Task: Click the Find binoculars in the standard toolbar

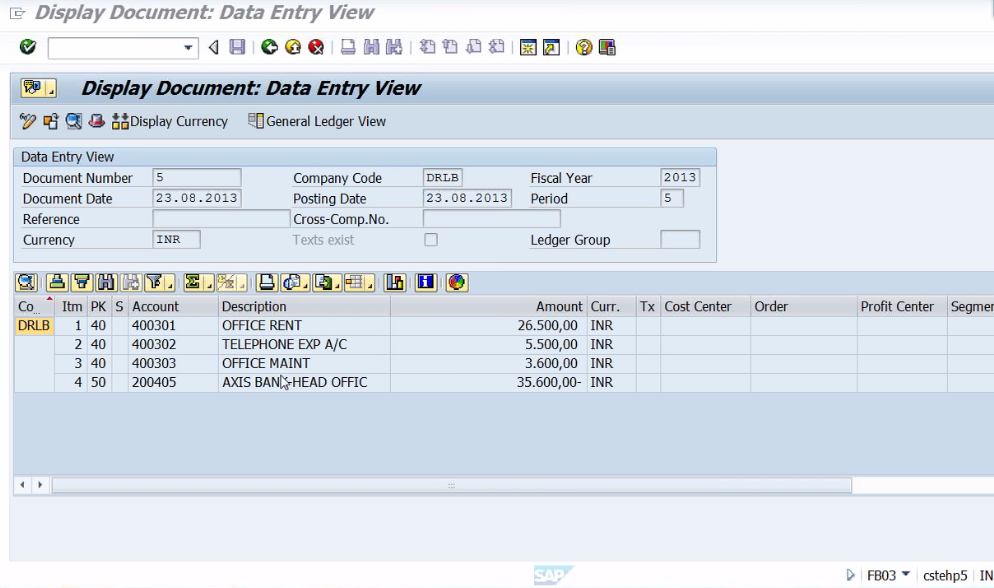Action: [x=371, y=48]
